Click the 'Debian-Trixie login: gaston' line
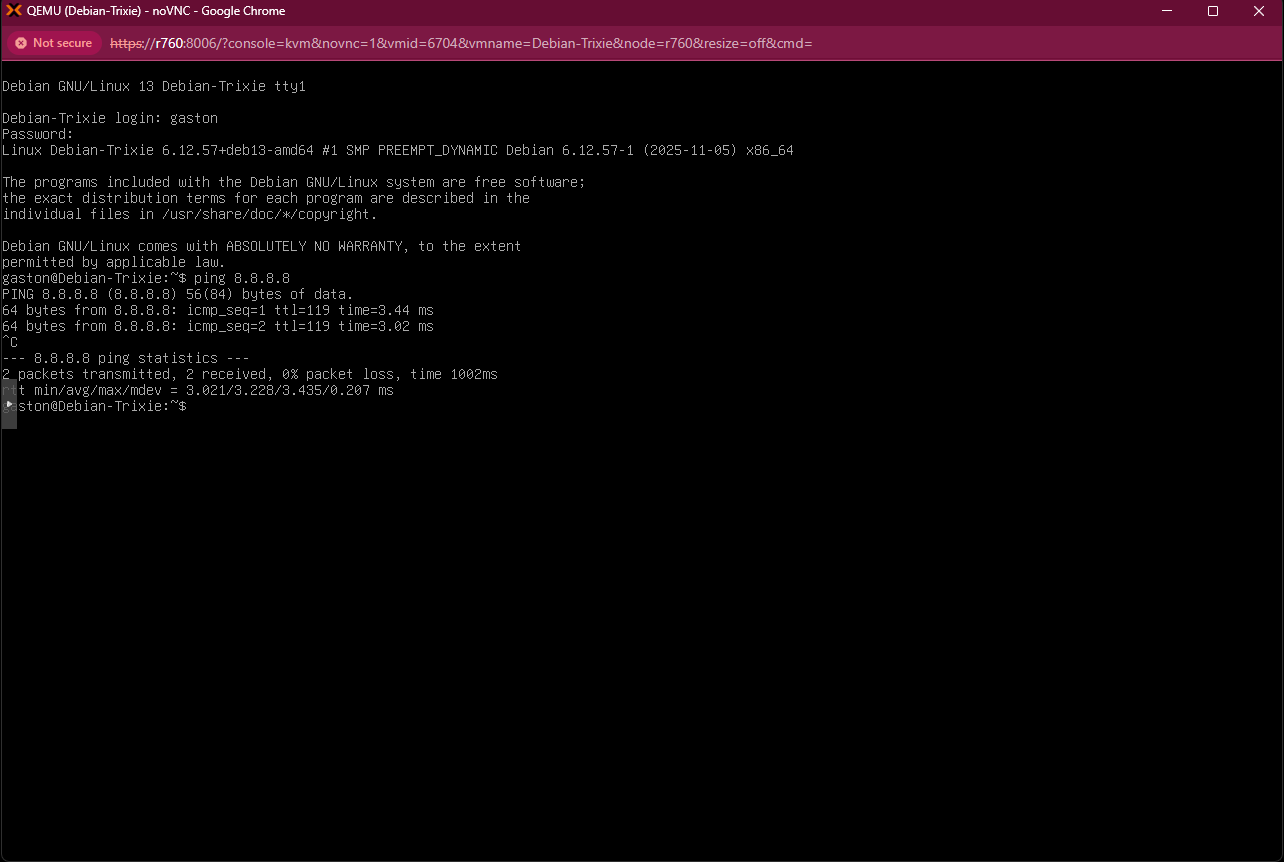 110,118
